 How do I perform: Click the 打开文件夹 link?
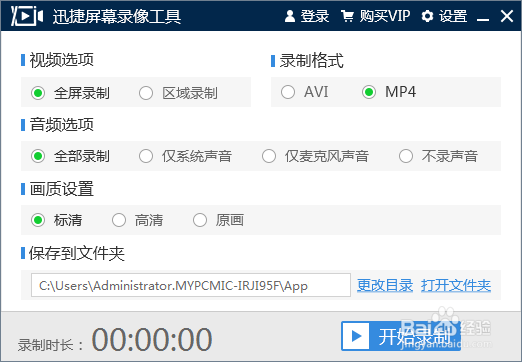coord(456,285)
